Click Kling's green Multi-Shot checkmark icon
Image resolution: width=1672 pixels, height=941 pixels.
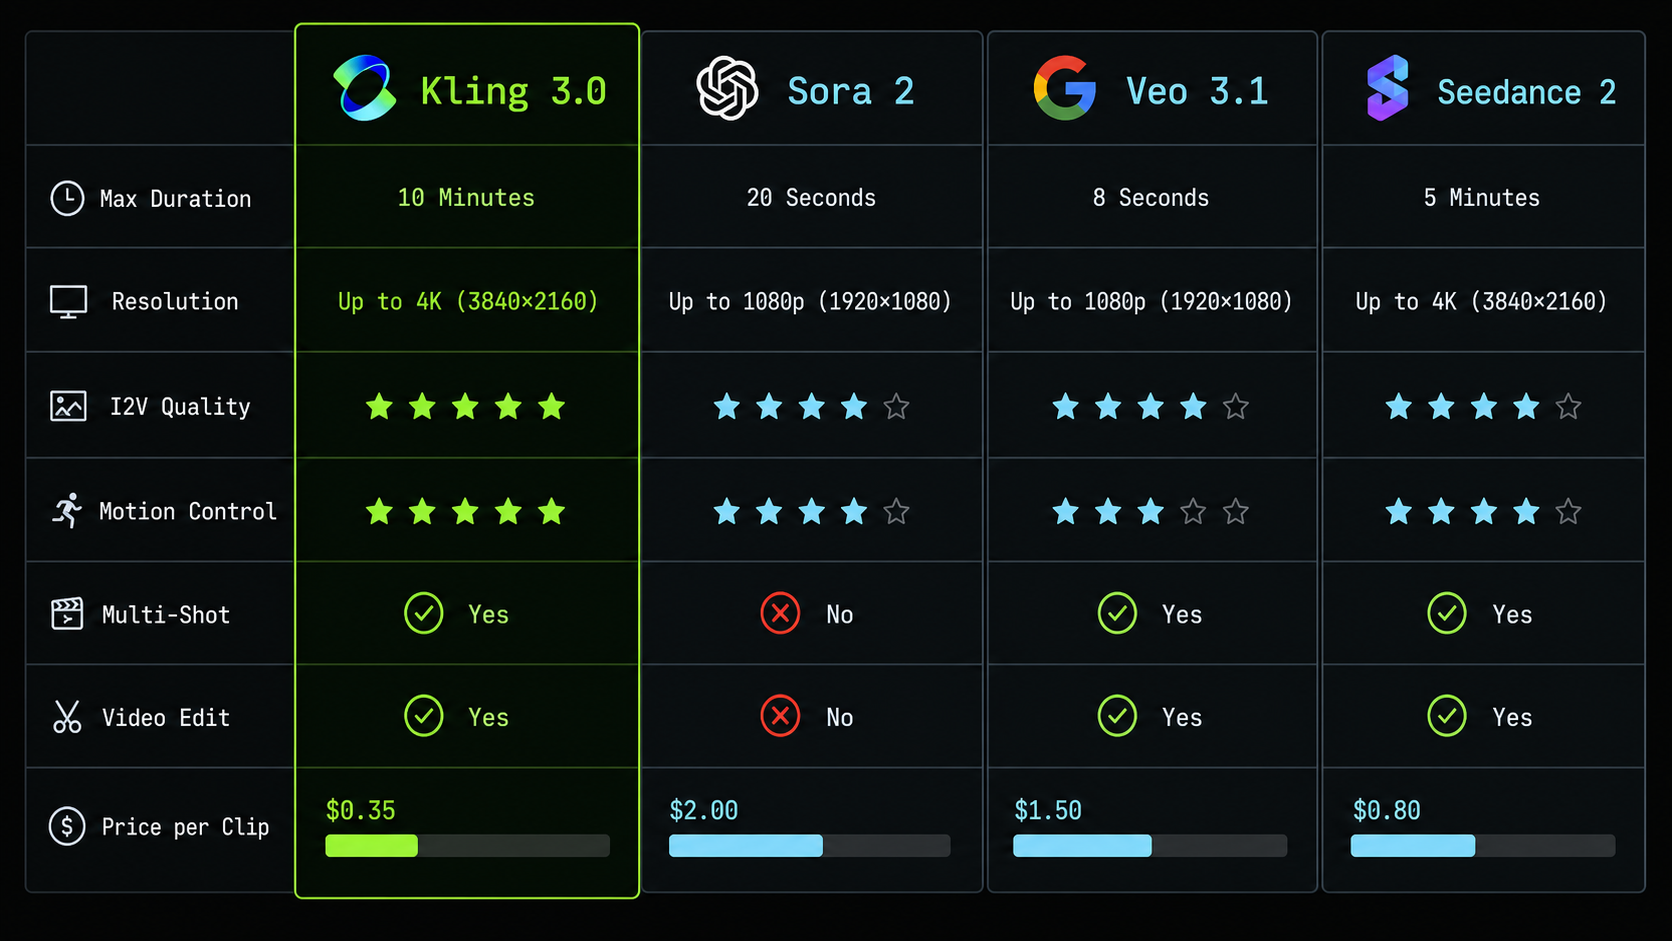click(424, 613)
